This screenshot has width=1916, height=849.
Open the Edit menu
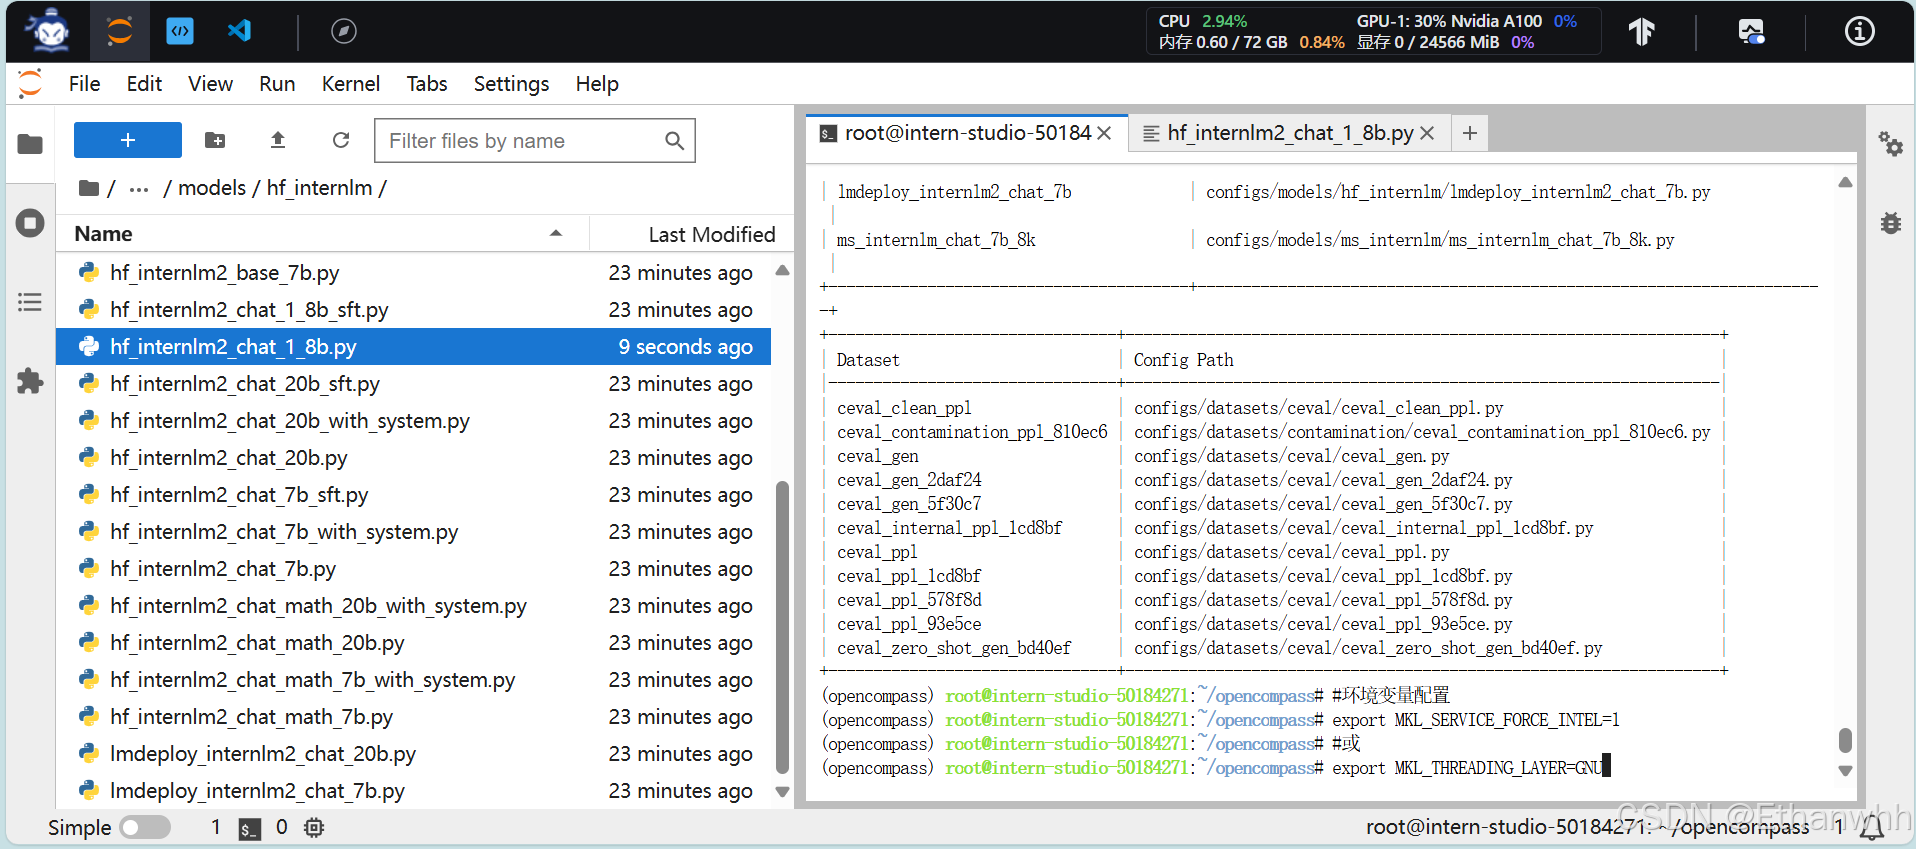pyautogui.click(x=144, y=84)
